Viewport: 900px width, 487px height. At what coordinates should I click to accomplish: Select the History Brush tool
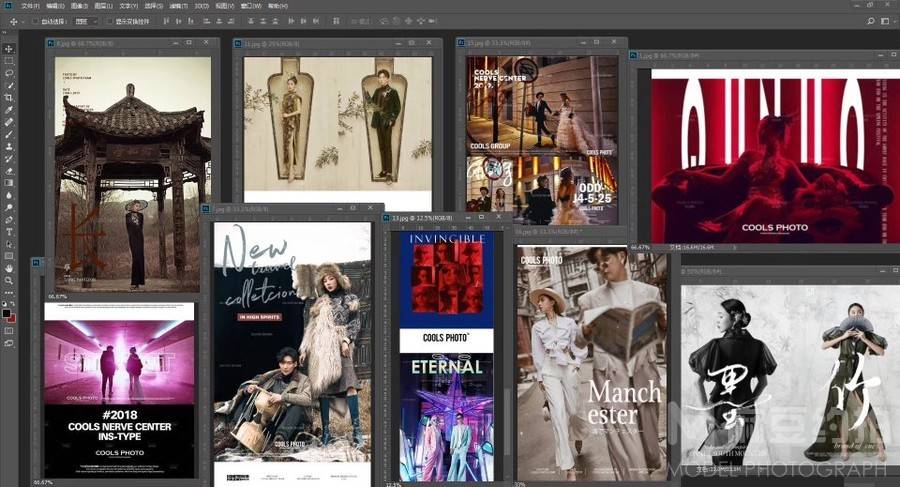click(9, 158)
